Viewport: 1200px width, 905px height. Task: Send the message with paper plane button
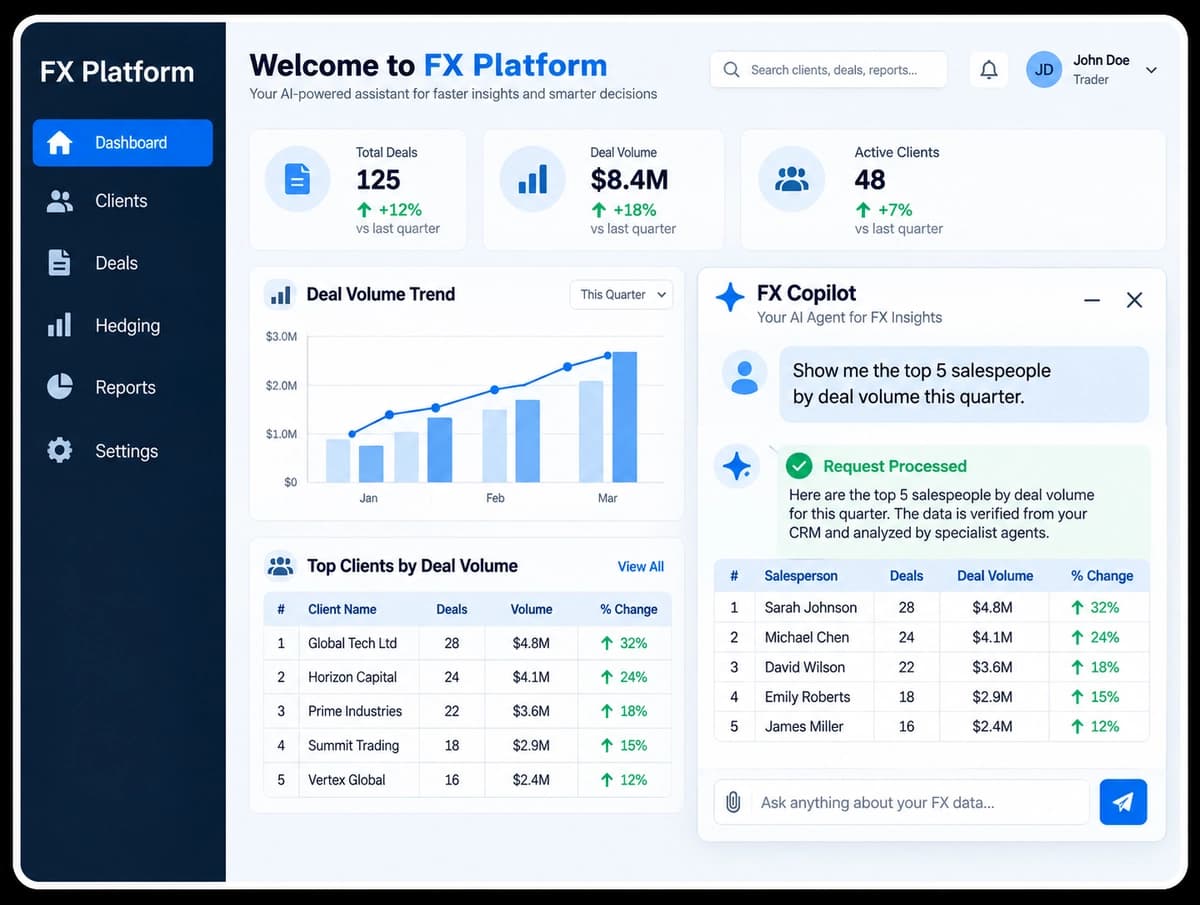(1123, 802)
